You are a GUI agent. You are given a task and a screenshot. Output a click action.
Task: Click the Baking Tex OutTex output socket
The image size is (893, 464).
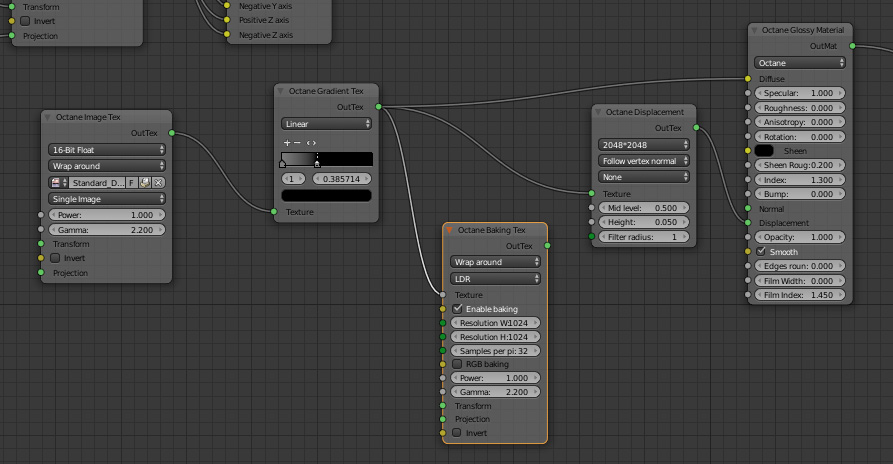point(547,246)
